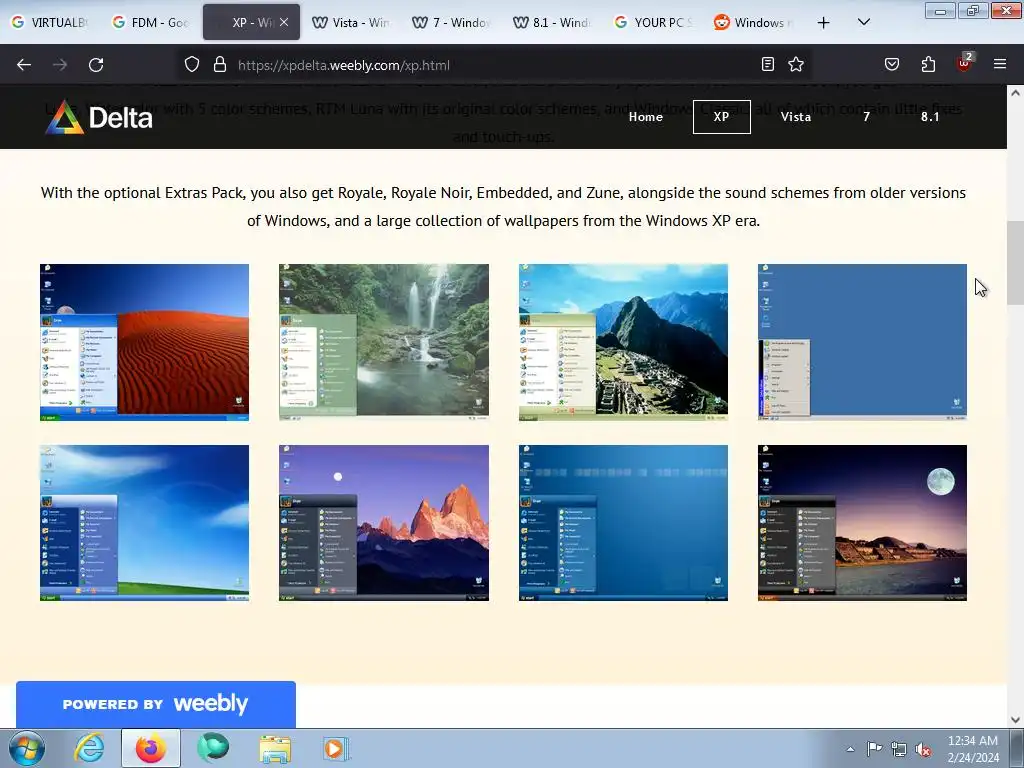Screen dimensions: 1024x768
Task: Open 8.1 in site navigation
Action: (x=930, y=117)
